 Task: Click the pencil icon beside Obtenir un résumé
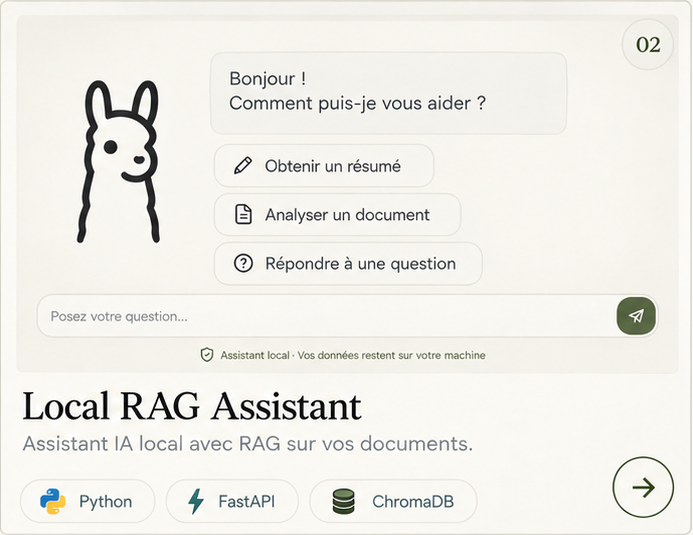pos(243,166)
